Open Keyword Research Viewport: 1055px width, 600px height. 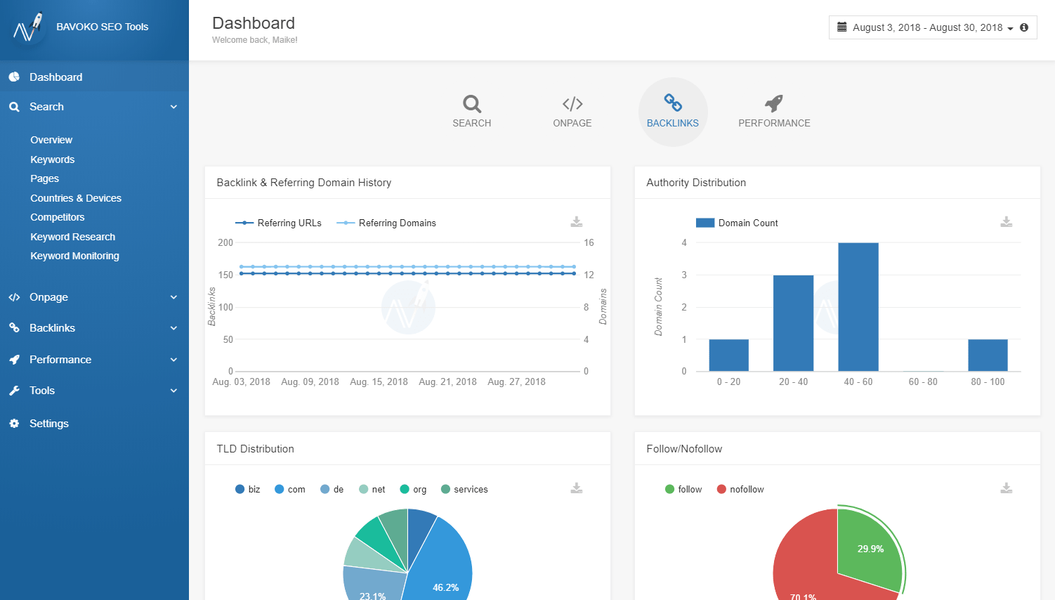click(x=73, y=237)
